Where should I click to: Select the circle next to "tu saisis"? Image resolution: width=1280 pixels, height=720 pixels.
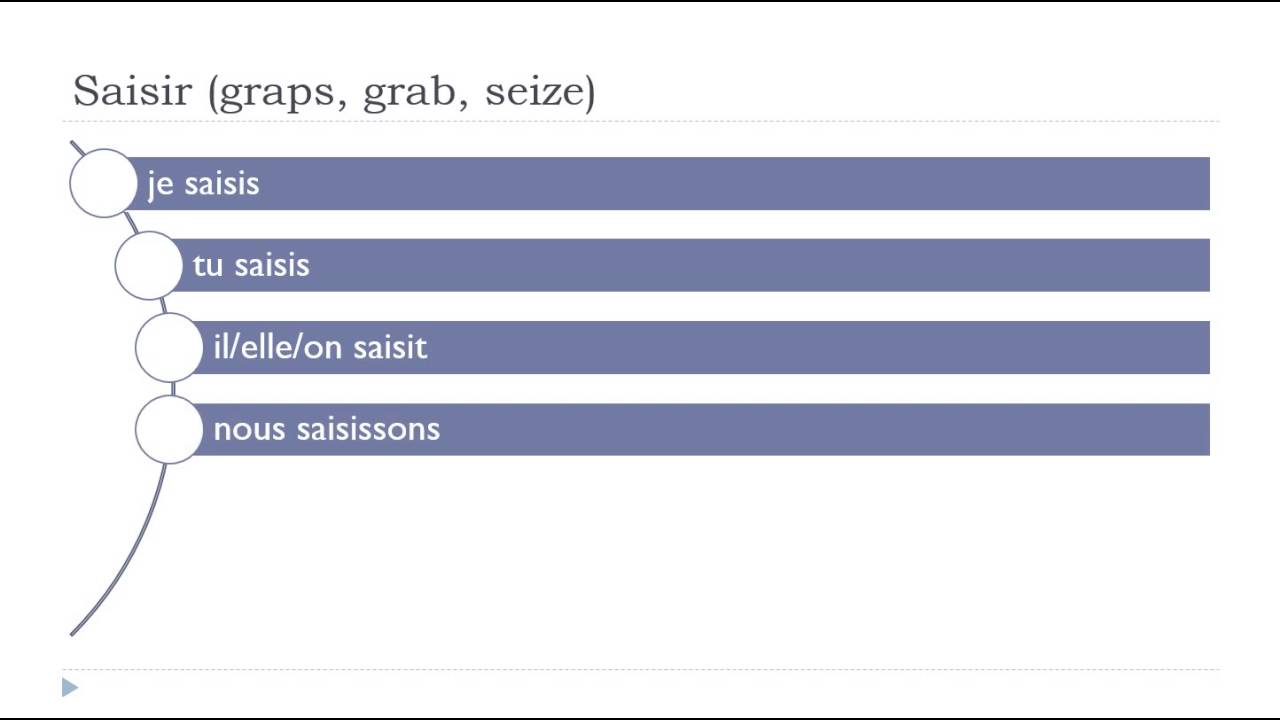(148, 265)
